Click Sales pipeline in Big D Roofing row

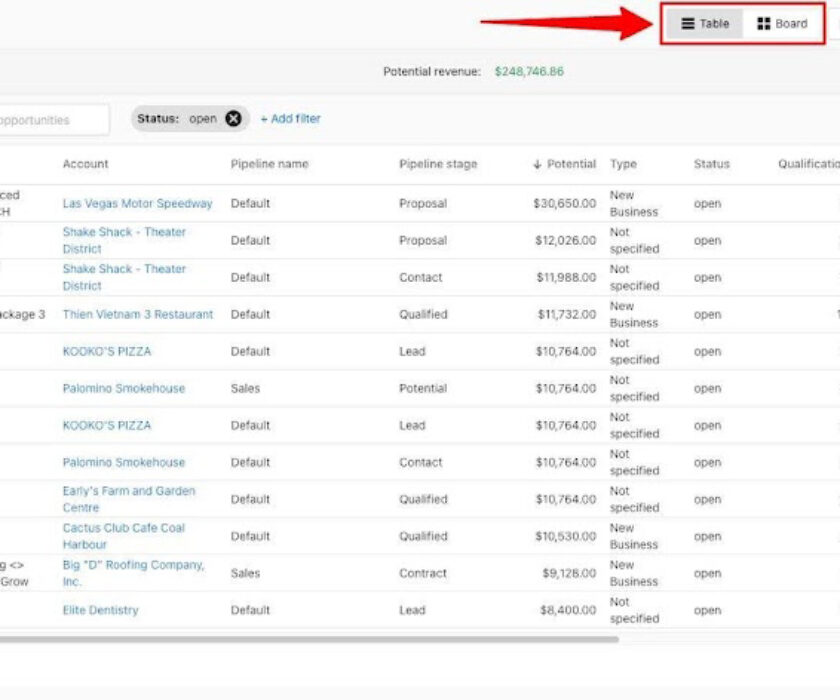click(x=245, y=573)
